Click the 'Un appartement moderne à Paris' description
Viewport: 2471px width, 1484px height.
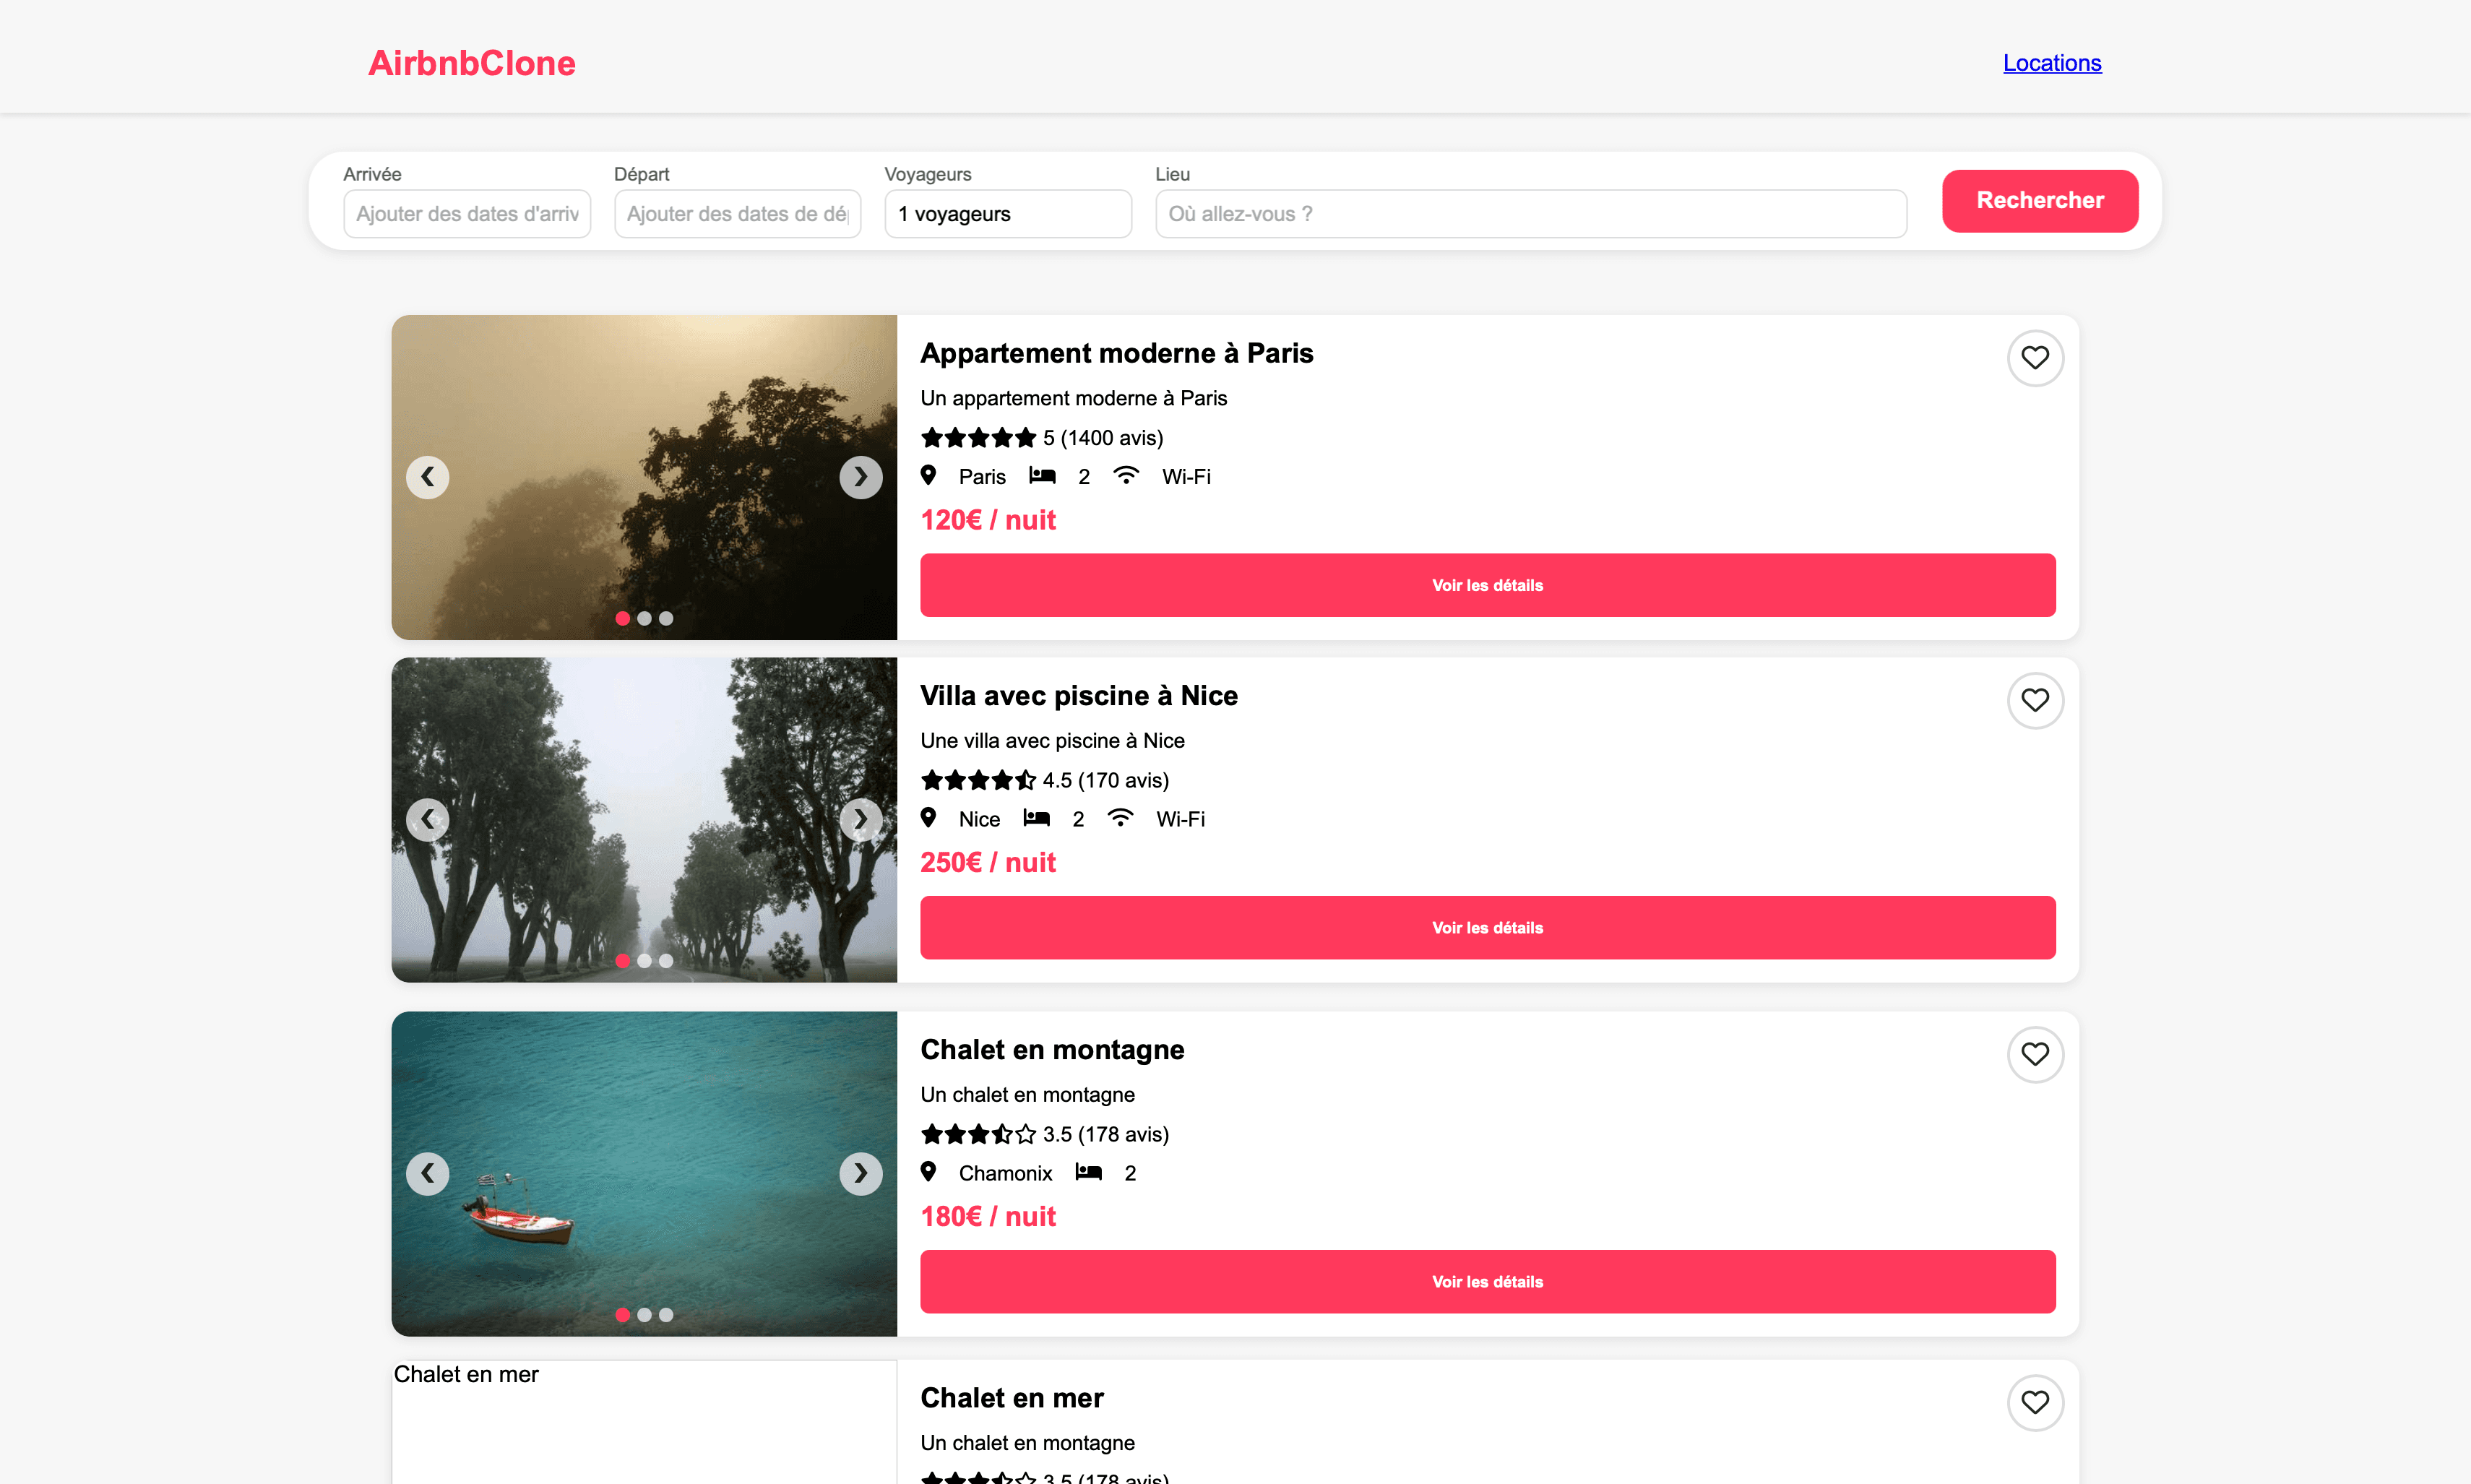(x=1073, y=398)
